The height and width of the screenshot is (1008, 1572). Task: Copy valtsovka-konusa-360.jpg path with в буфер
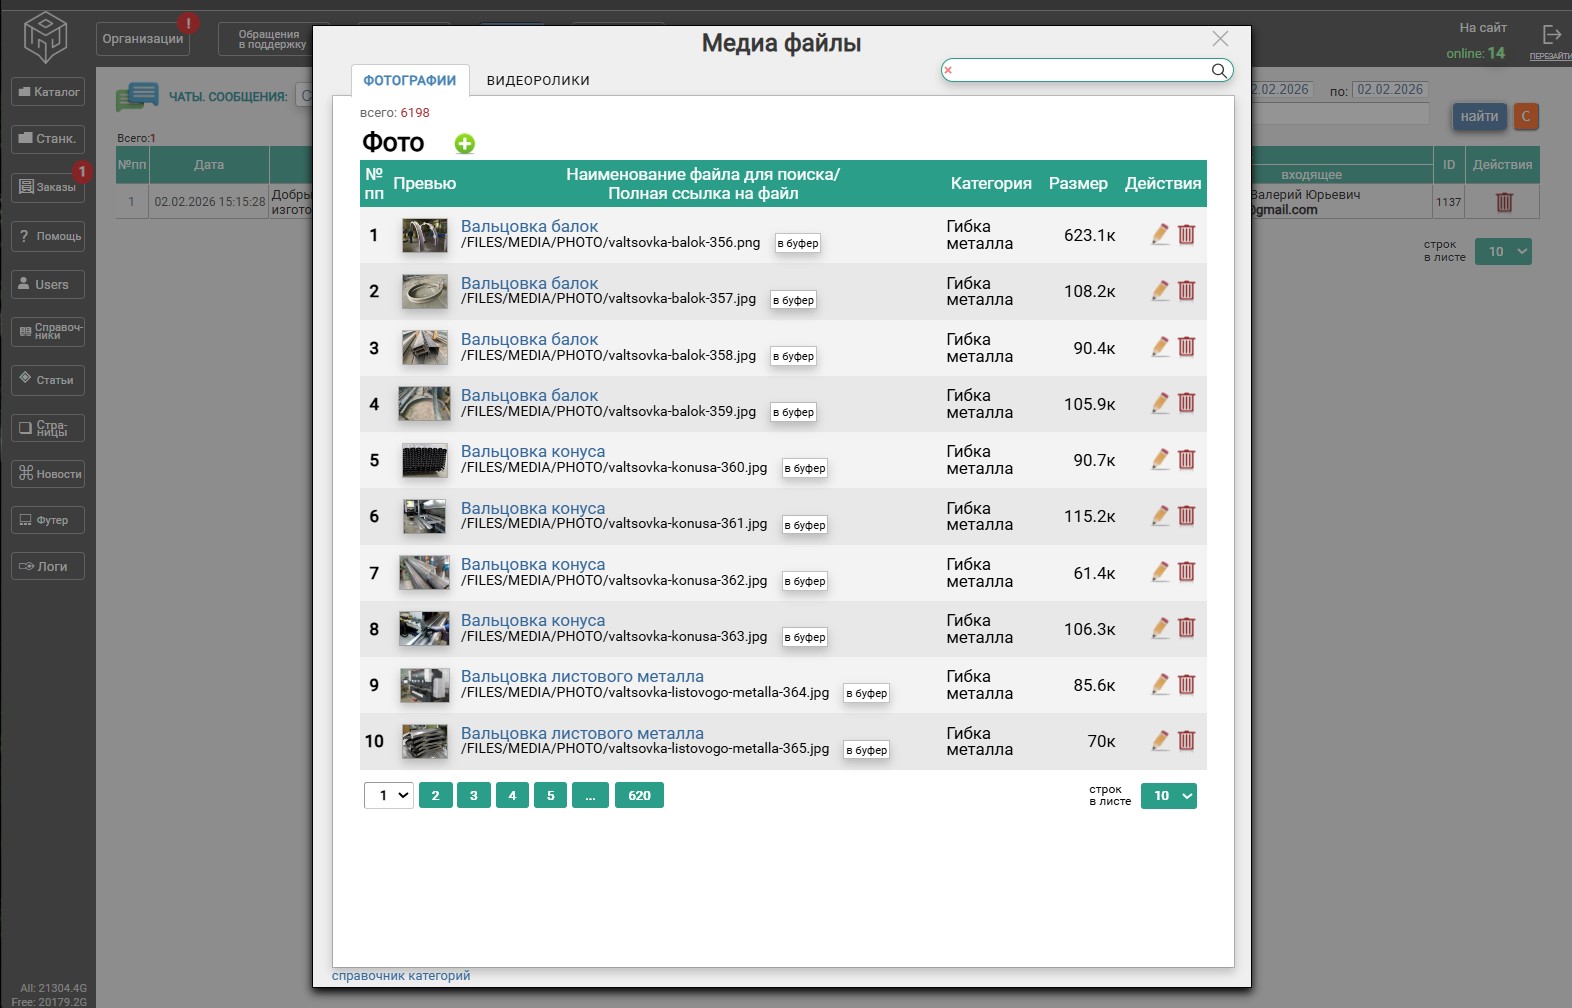point(805,468)
